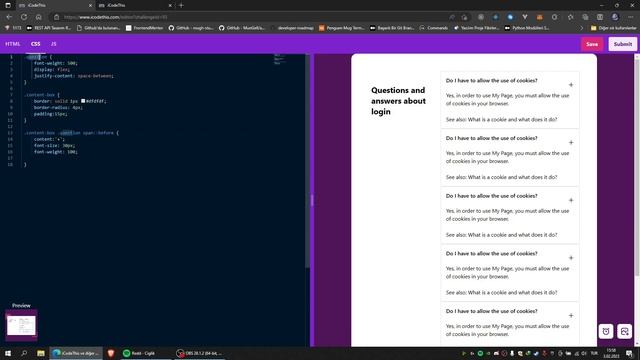Expand the third cookies question plus icon
Image resolution: width=640 pixels, height=360 pixels.
pos(571,200)
